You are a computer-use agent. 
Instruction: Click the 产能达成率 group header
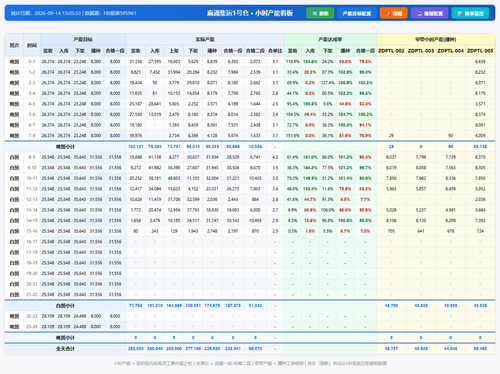[x=330, y=39]
